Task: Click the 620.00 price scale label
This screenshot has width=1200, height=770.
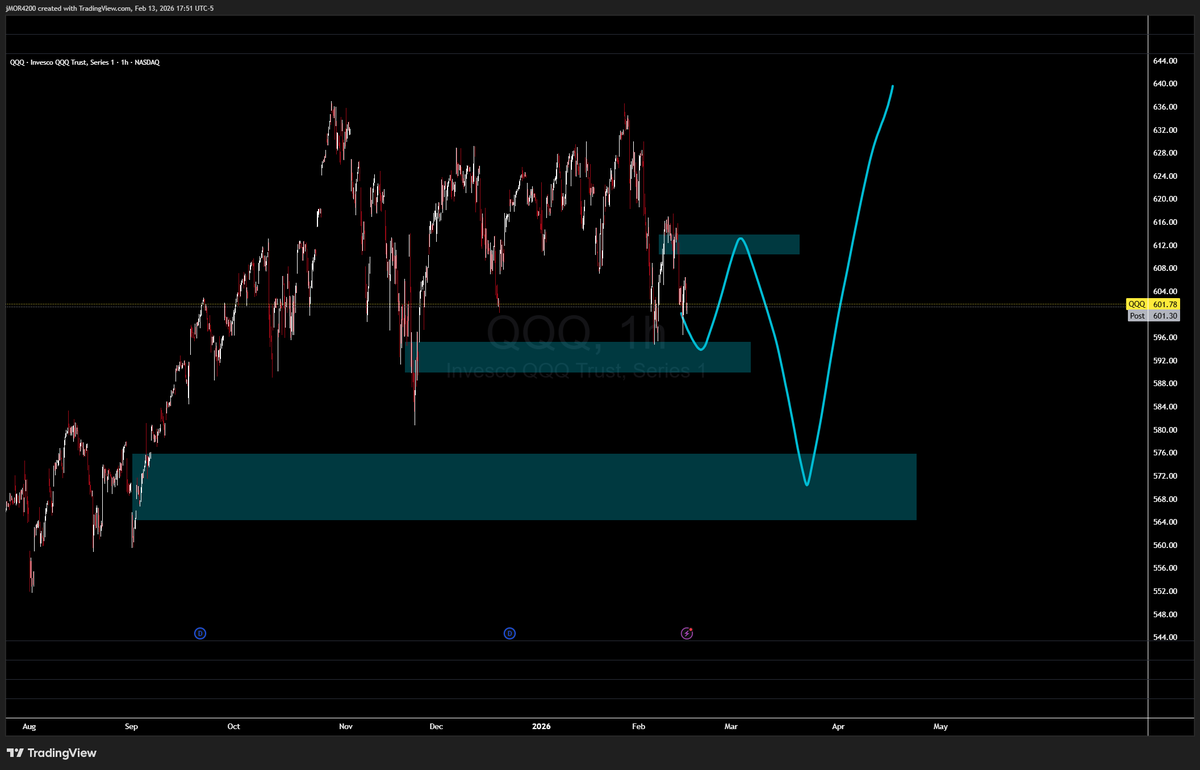Action: pos(1166,199)
